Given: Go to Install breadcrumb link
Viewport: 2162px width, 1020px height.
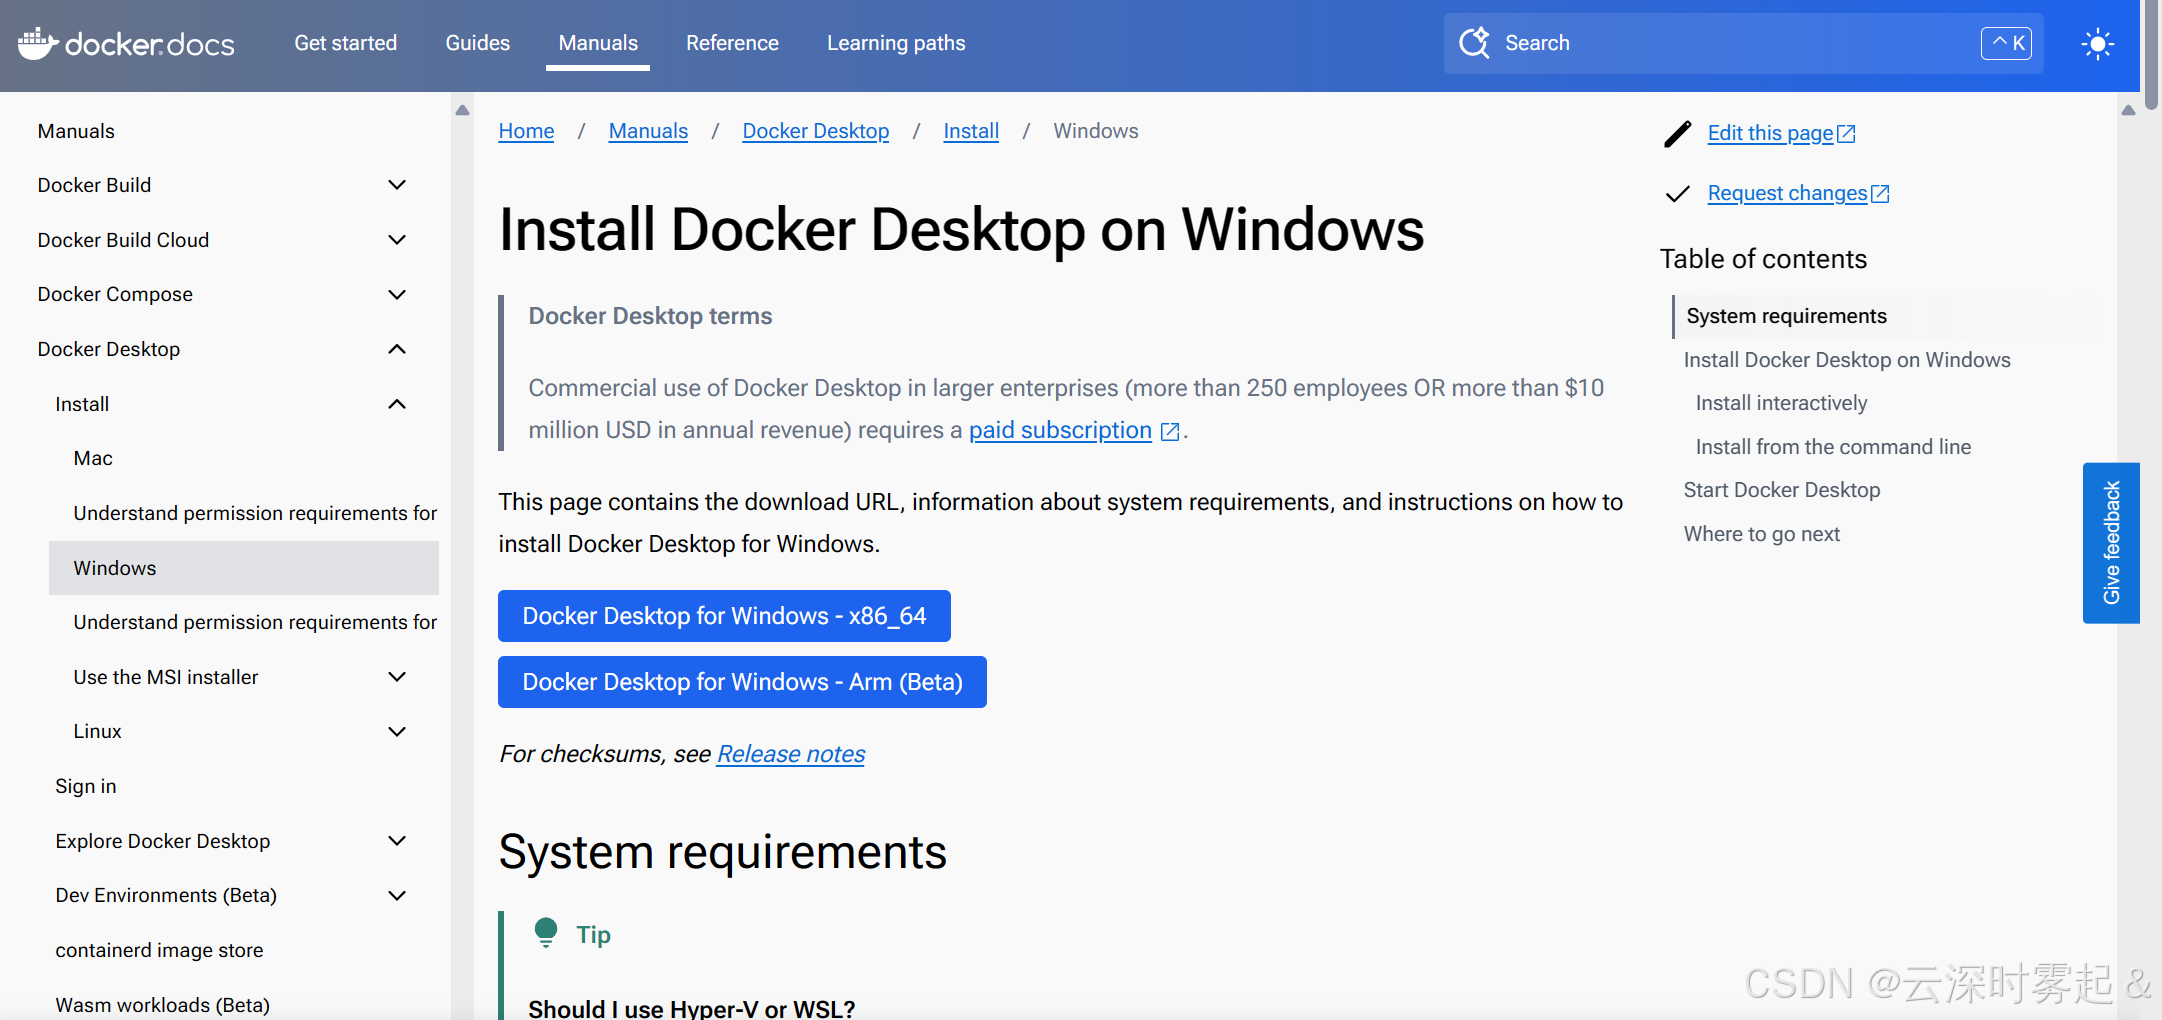Looking at the screenshot, I should [x=971, y=131].
